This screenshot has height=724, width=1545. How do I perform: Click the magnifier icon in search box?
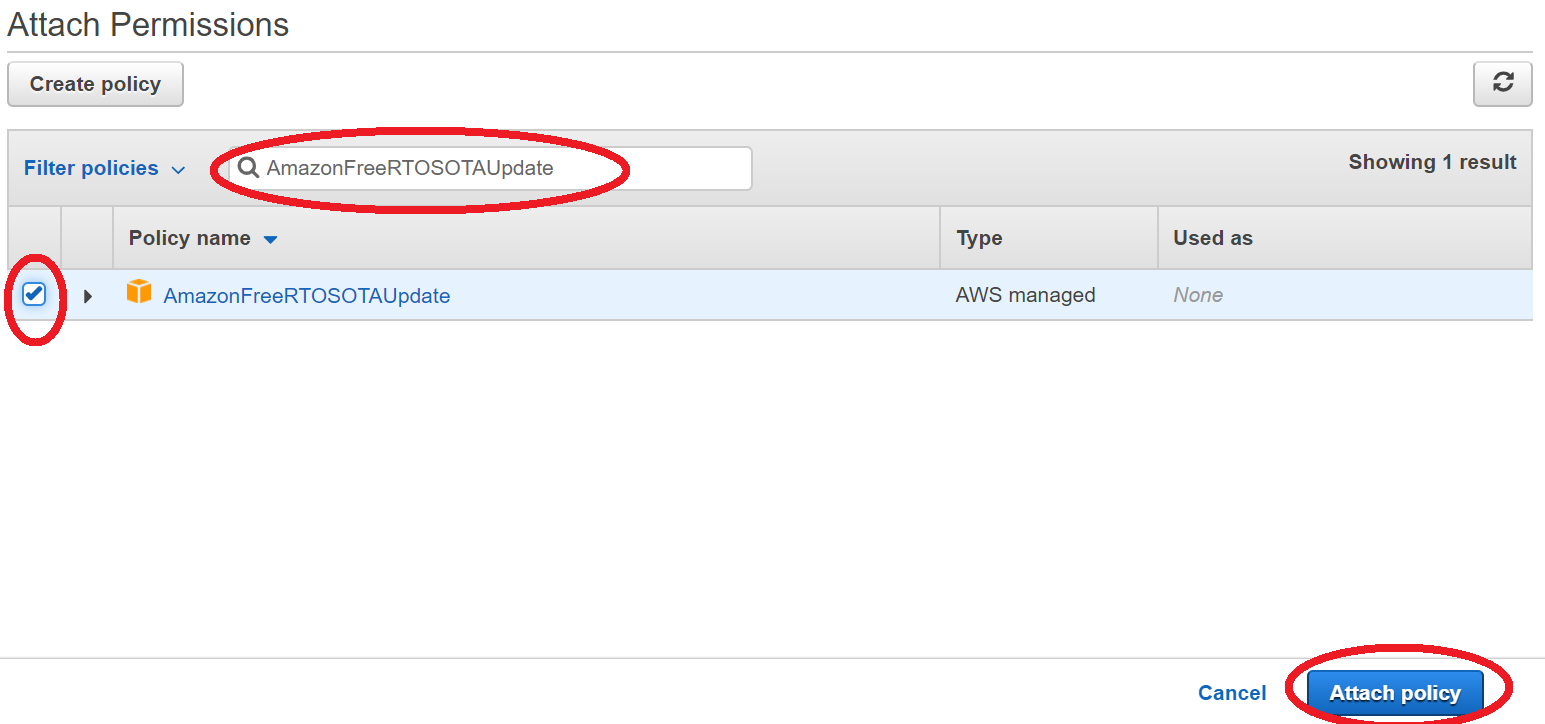(248, 167)
